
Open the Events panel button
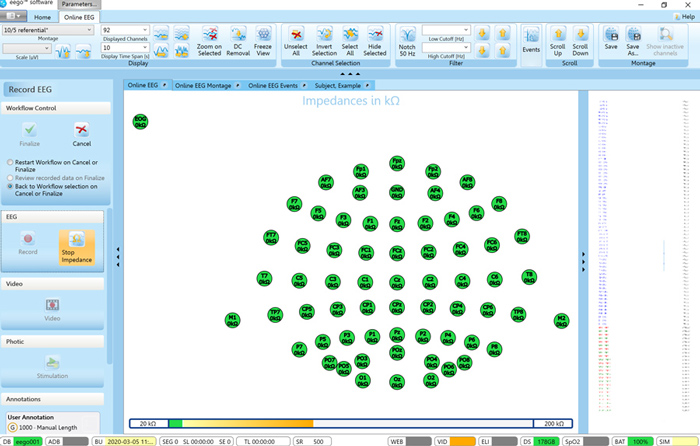tap(531, 40)
